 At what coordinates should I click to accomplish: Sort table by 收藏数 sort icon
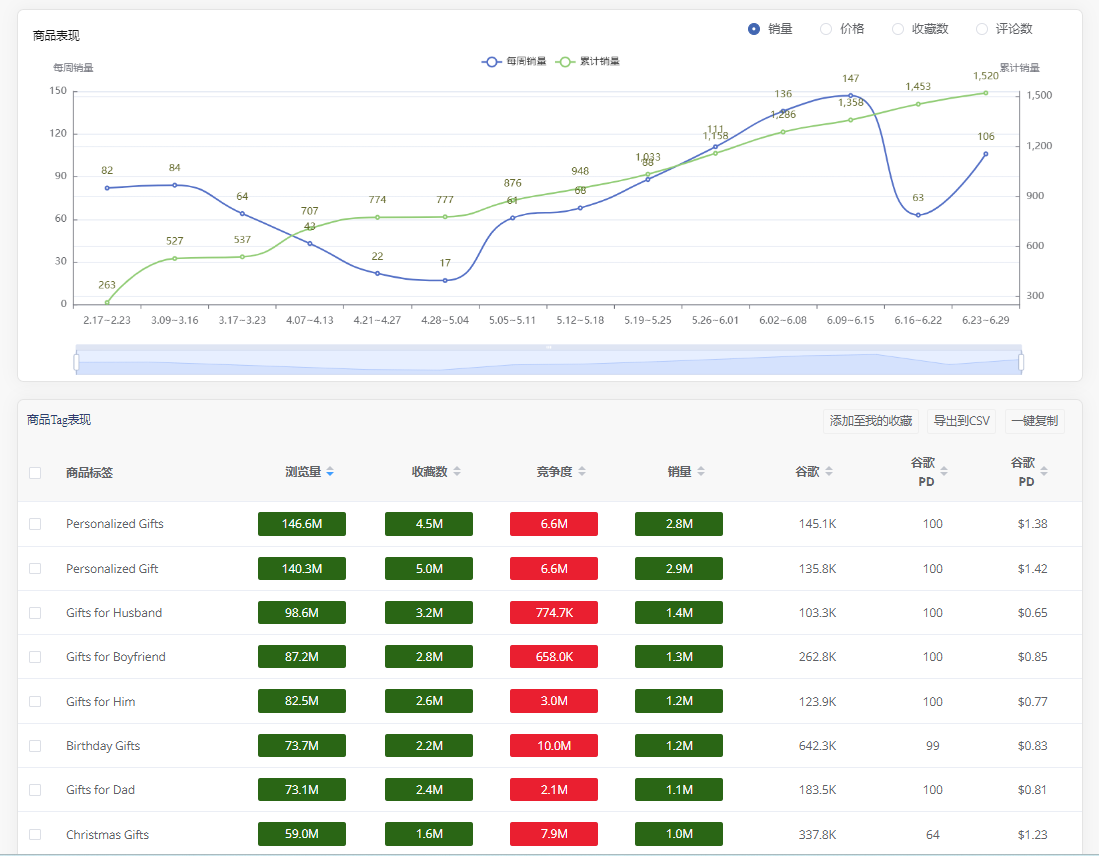(x=457, y=472)
